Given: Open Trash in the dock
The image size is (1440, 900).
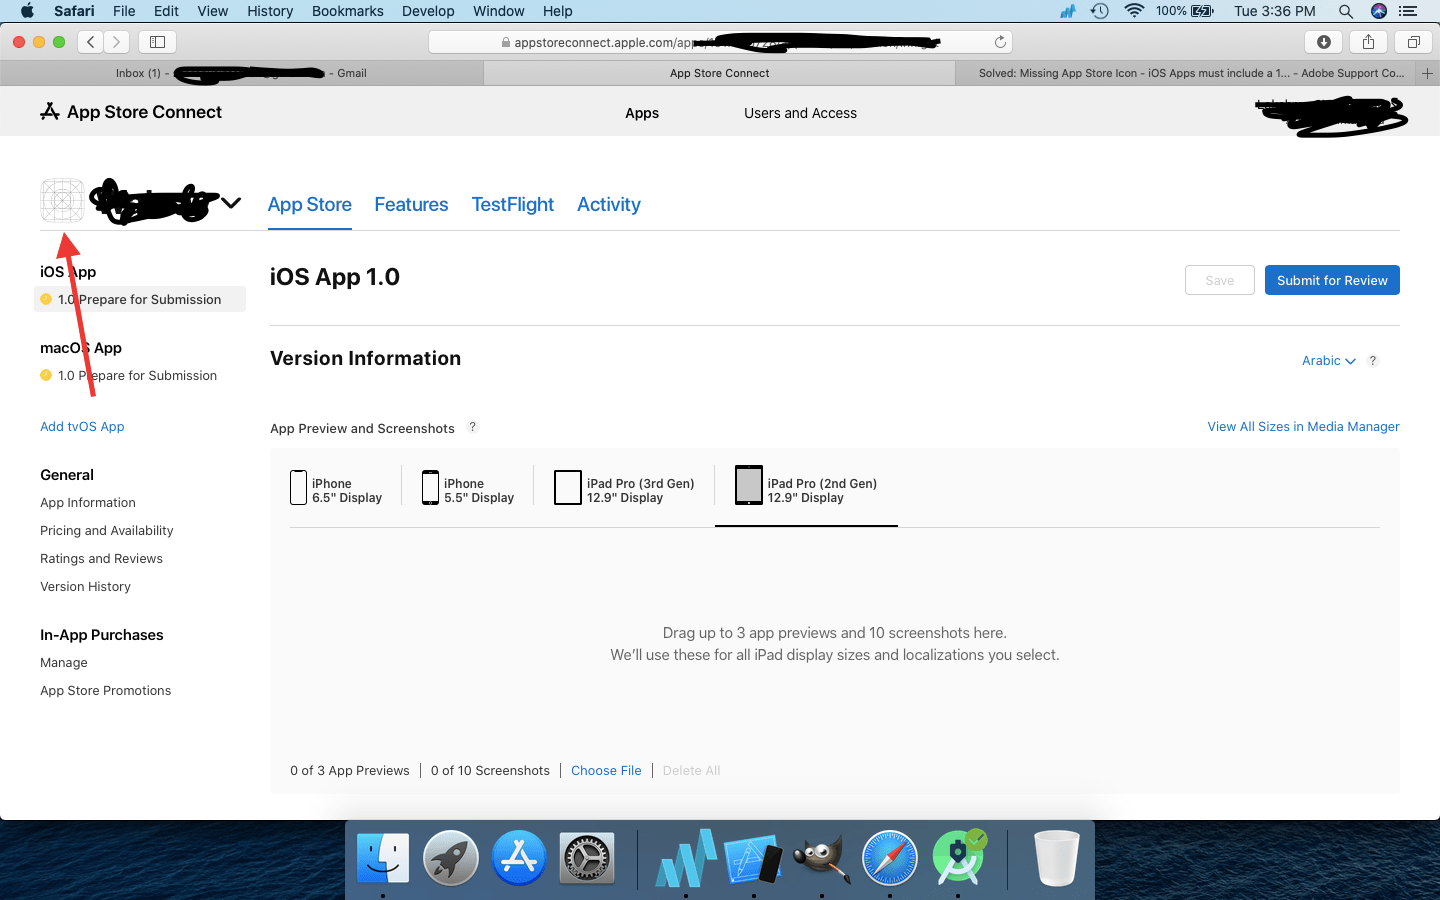Looking at the screenshot, I should (1056, 858).
